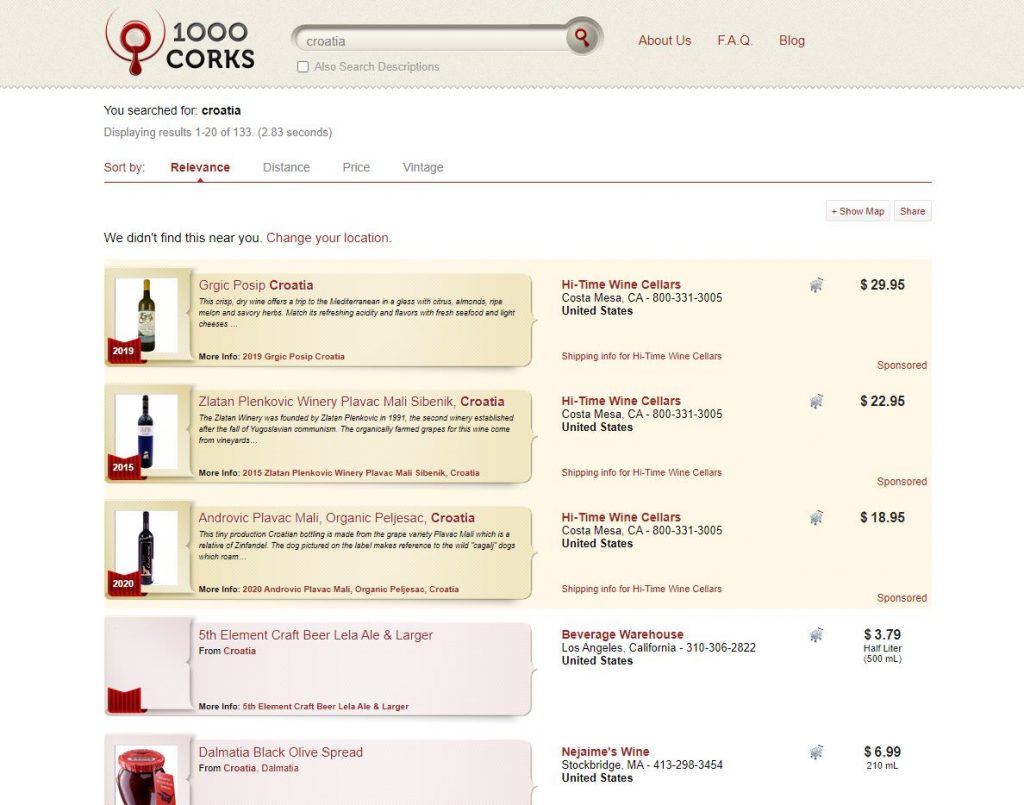The image size is (1024, 805).
Task: Open the Grgic Posip bottle thumbnail
Action: pos(146,315)
